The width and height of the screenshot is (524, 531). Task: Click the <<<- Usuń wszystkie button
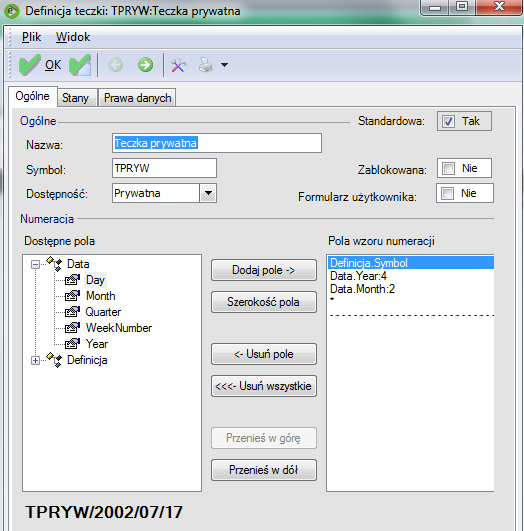click(x=264, y=386)
